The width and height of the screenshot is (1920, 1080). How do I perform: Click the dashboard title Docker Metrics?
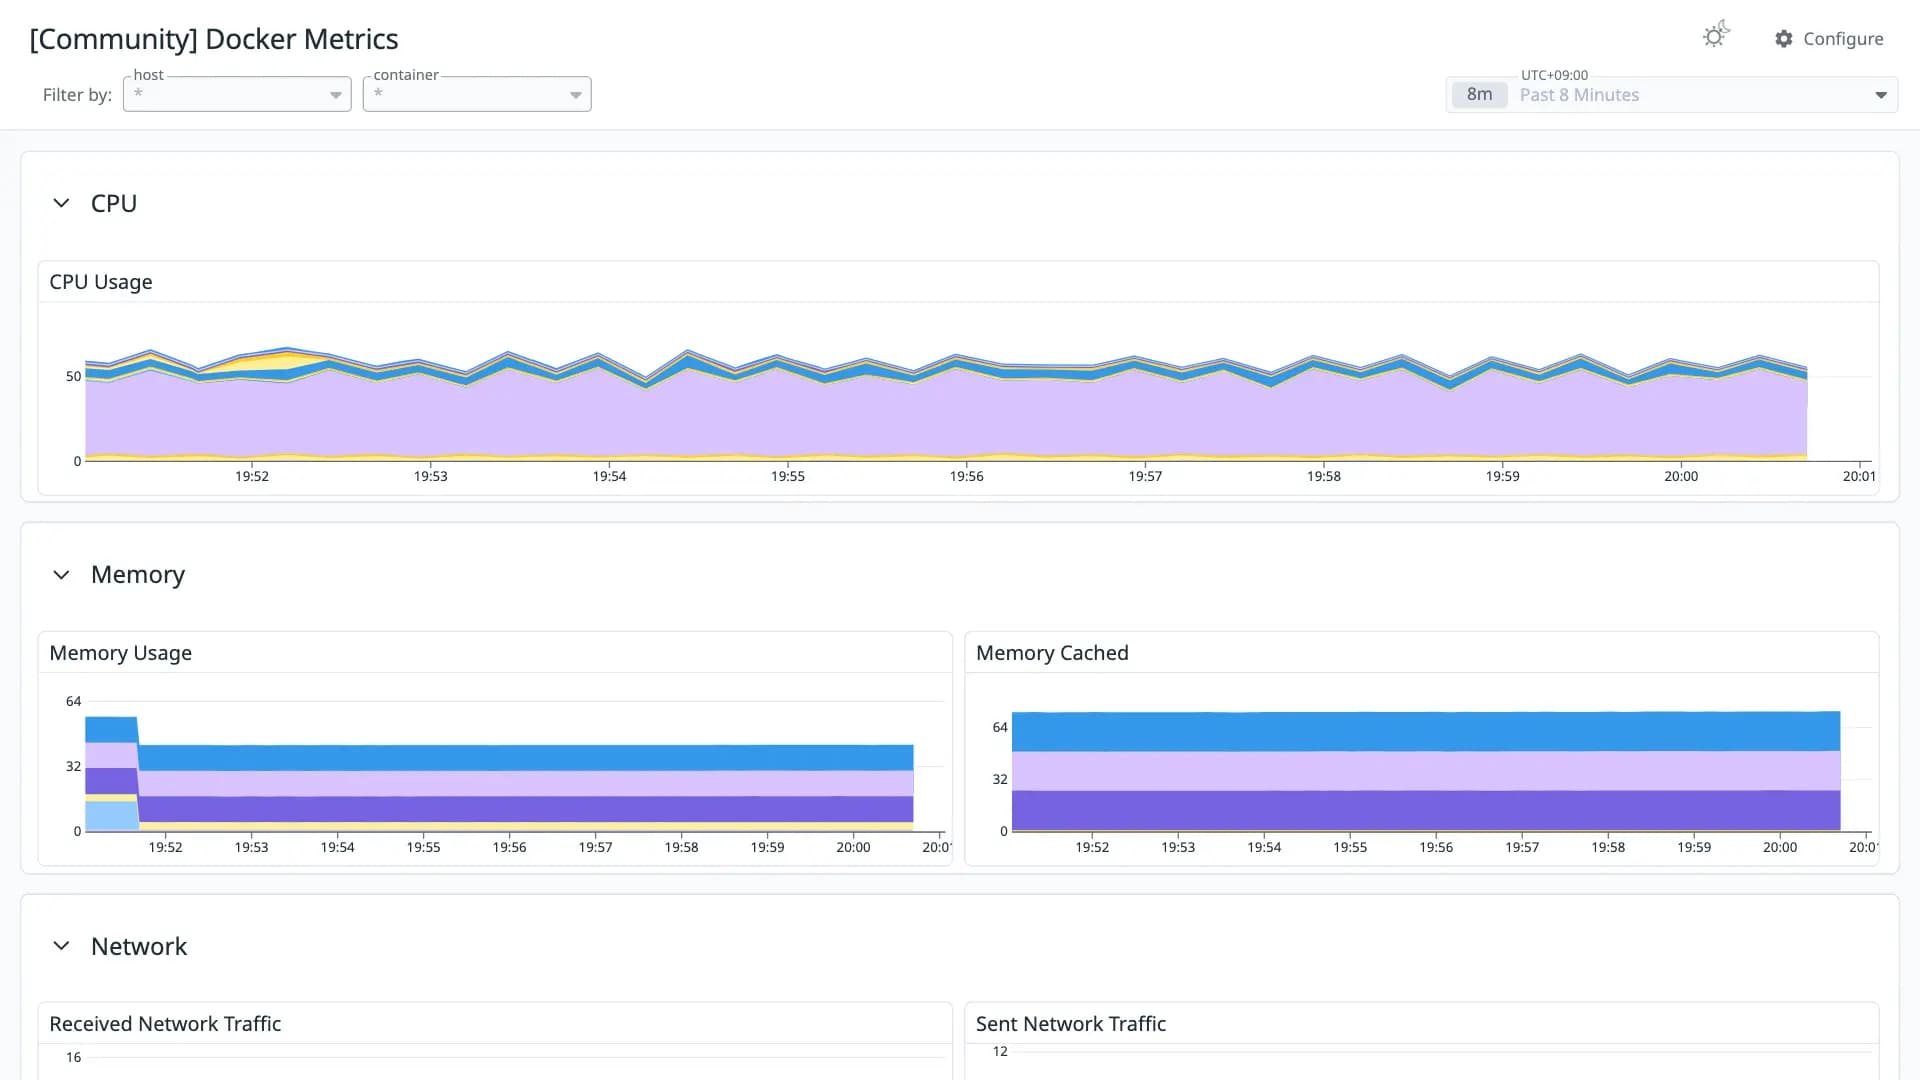(x=214, y=39)
